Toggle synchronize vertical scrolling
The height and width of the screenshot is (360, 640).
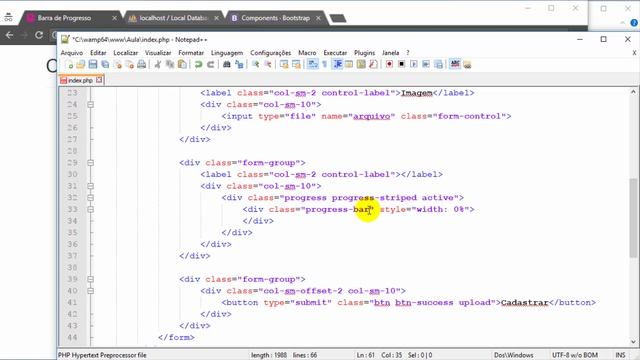[x=284, y=64]
